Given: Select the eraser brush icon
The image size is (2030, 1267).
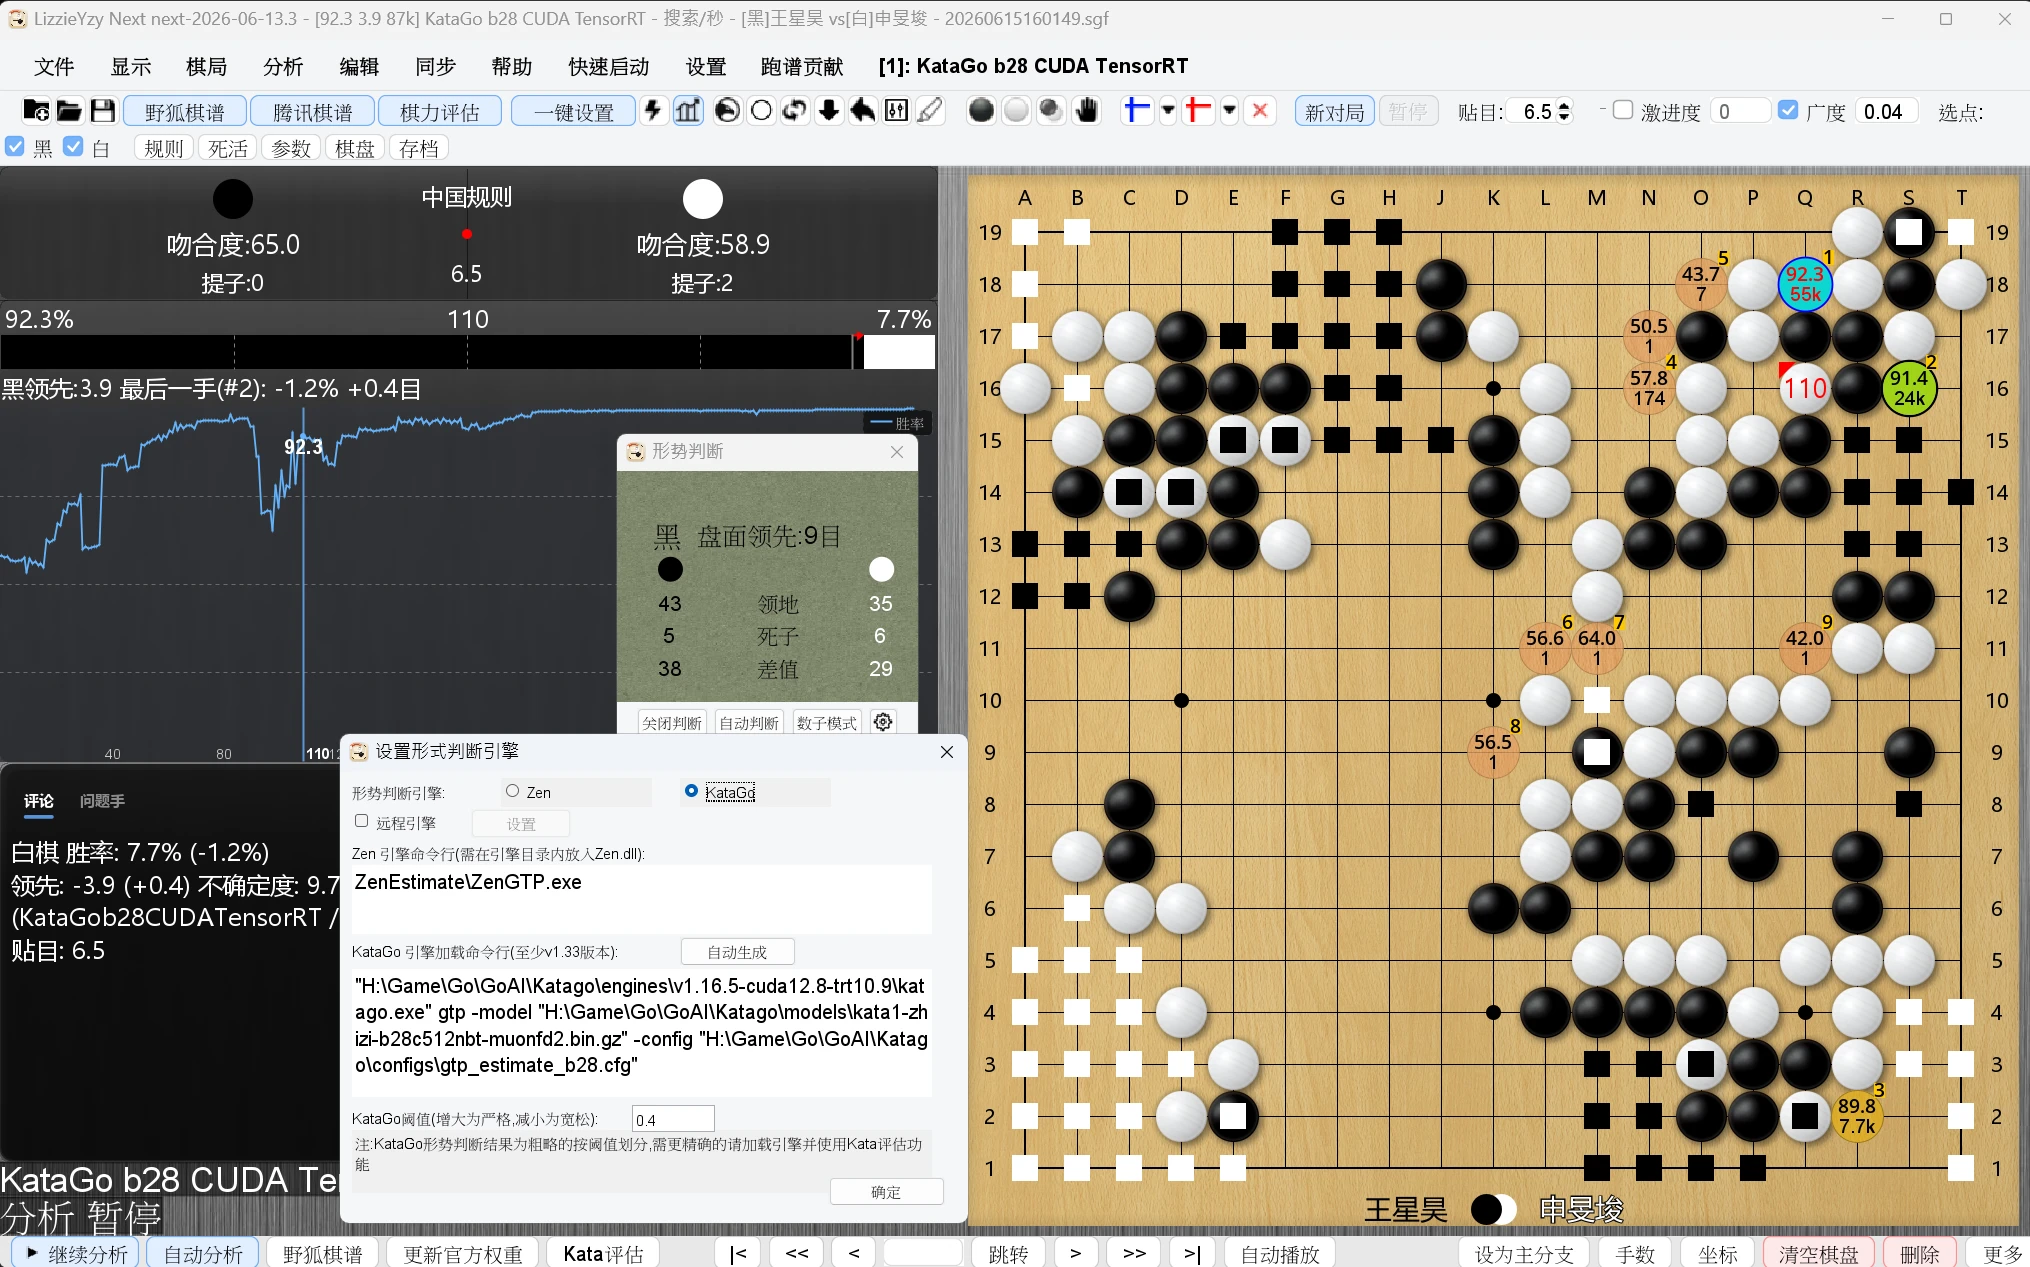Looking at the screenshot, I should [x=931, y=111].
